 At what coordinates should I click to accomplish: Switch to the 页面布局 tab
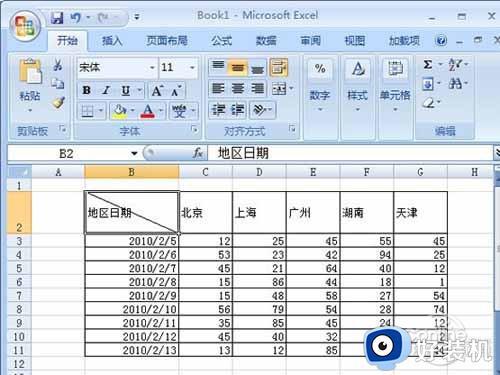[x=167, y=41]
